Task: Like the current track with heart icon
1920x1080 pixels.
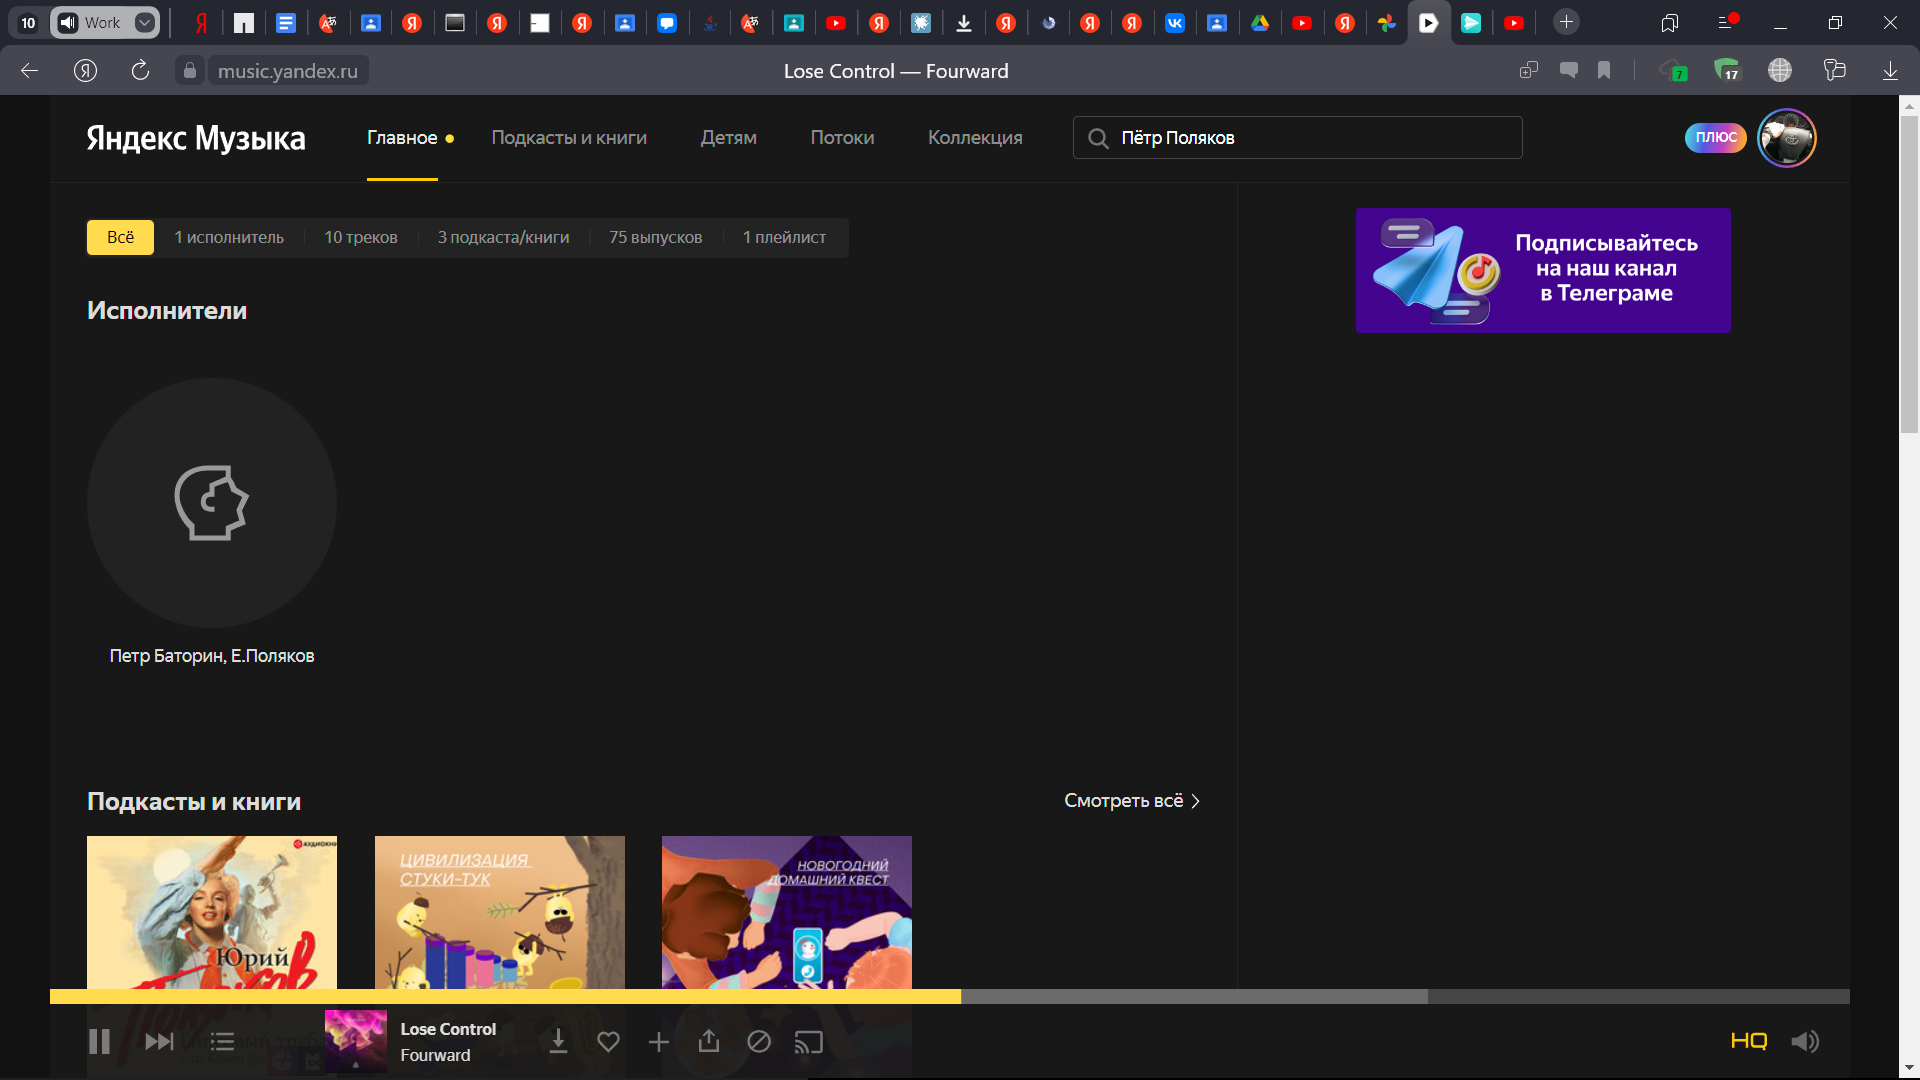Action: click(608, 1042)
